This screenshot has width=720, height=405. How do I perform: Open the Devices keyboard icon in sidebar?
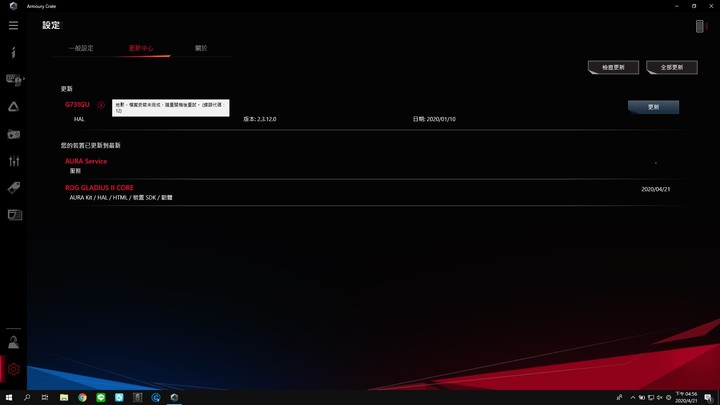click(x=14, y=80)
